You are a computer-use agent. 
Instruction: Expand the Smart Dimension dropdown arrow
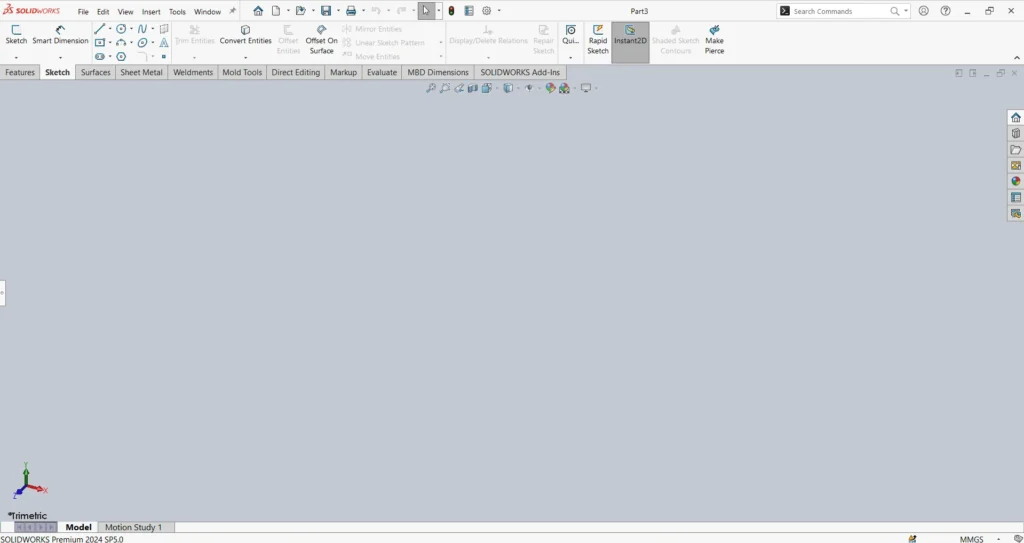click(x=60, y=58)
